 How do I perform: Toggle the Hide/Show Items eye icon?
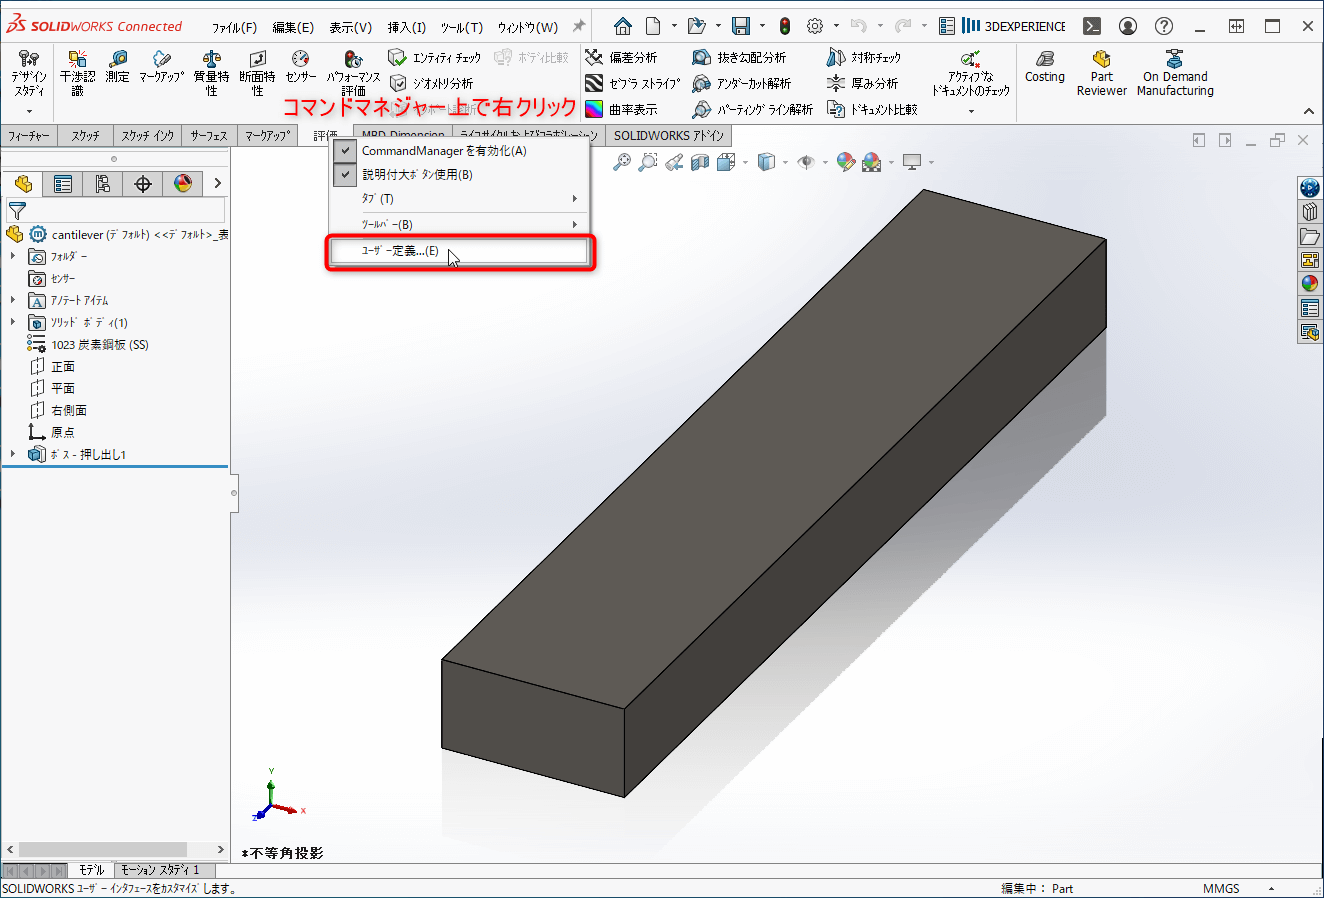pos(807,161)
